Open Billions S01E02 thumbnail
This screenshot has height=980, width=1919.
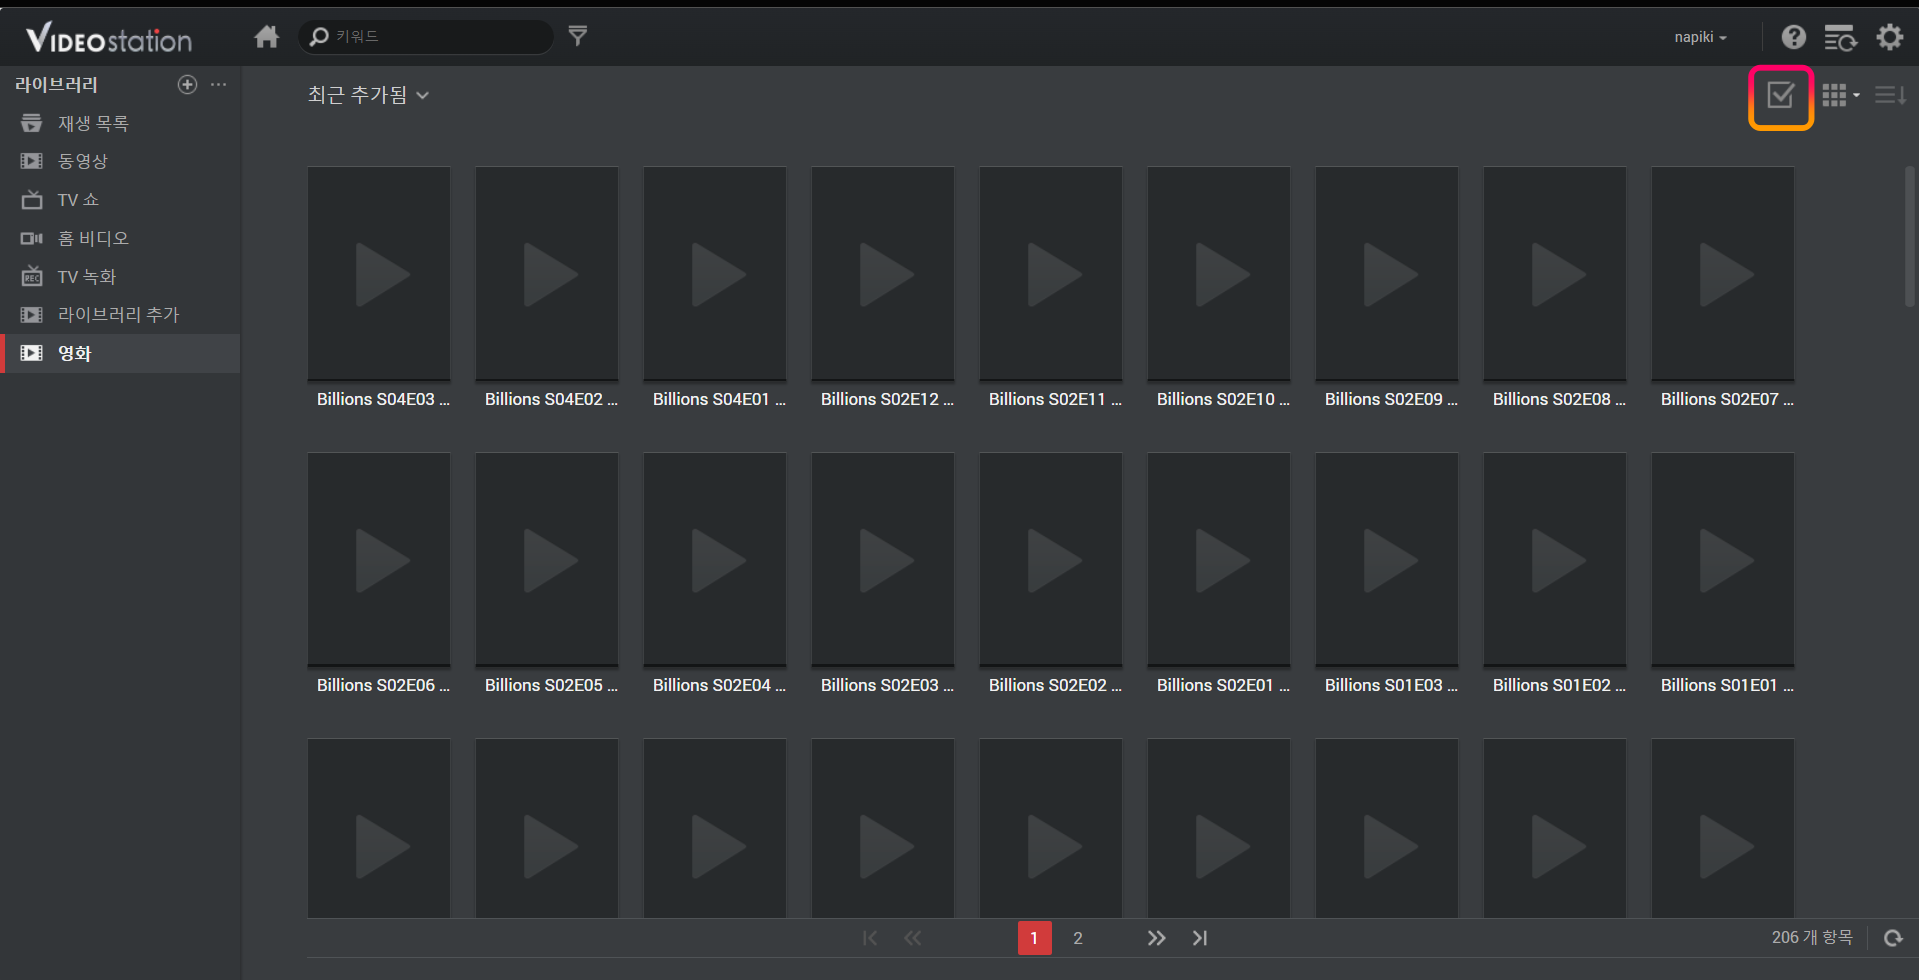click(1555, 560)
